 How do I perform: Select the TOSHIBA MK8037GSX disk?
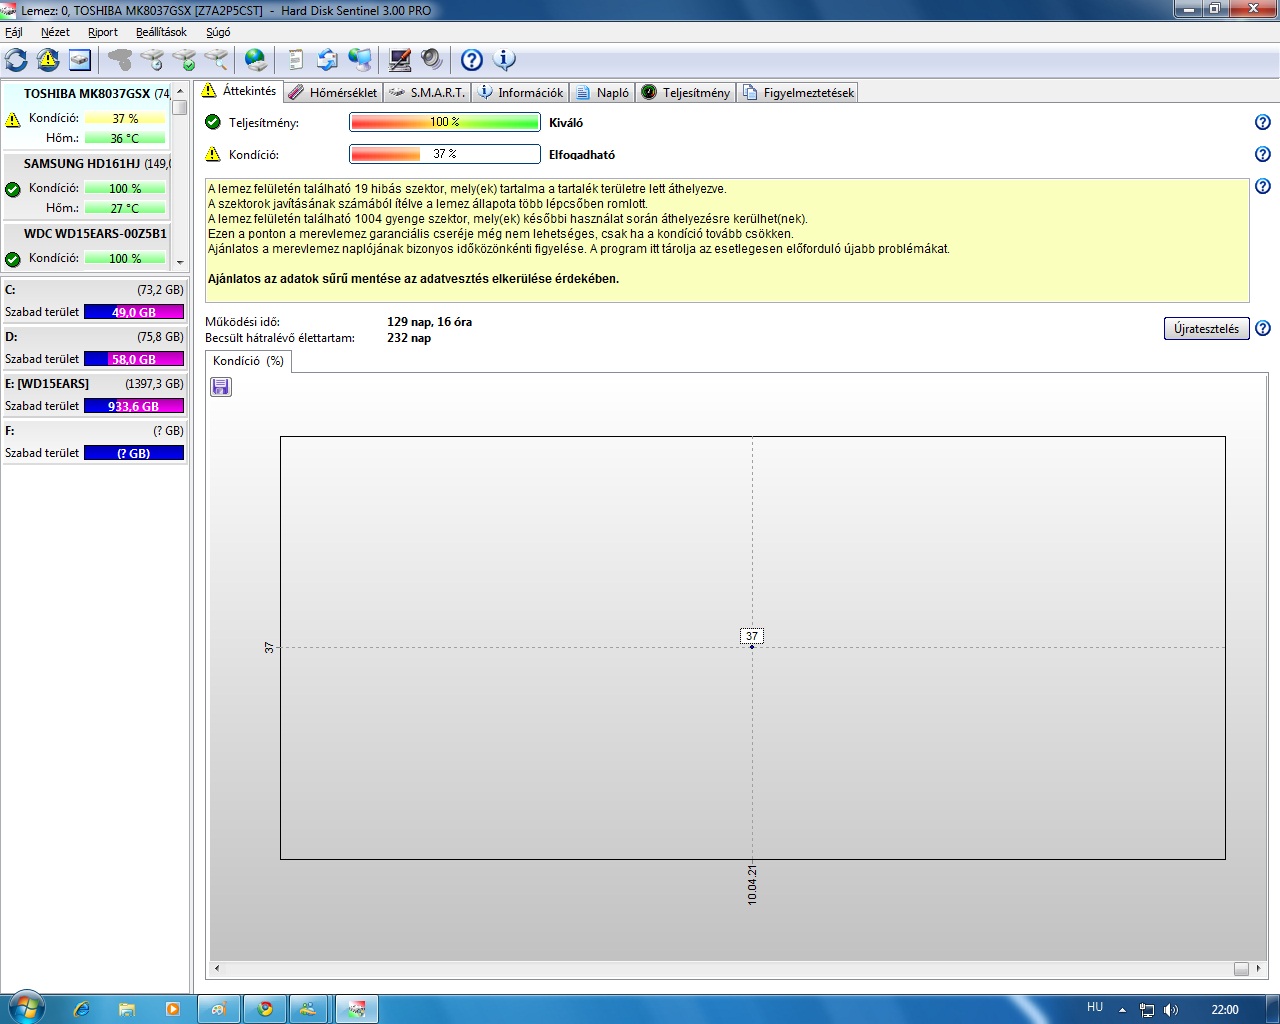pos(87,94)
